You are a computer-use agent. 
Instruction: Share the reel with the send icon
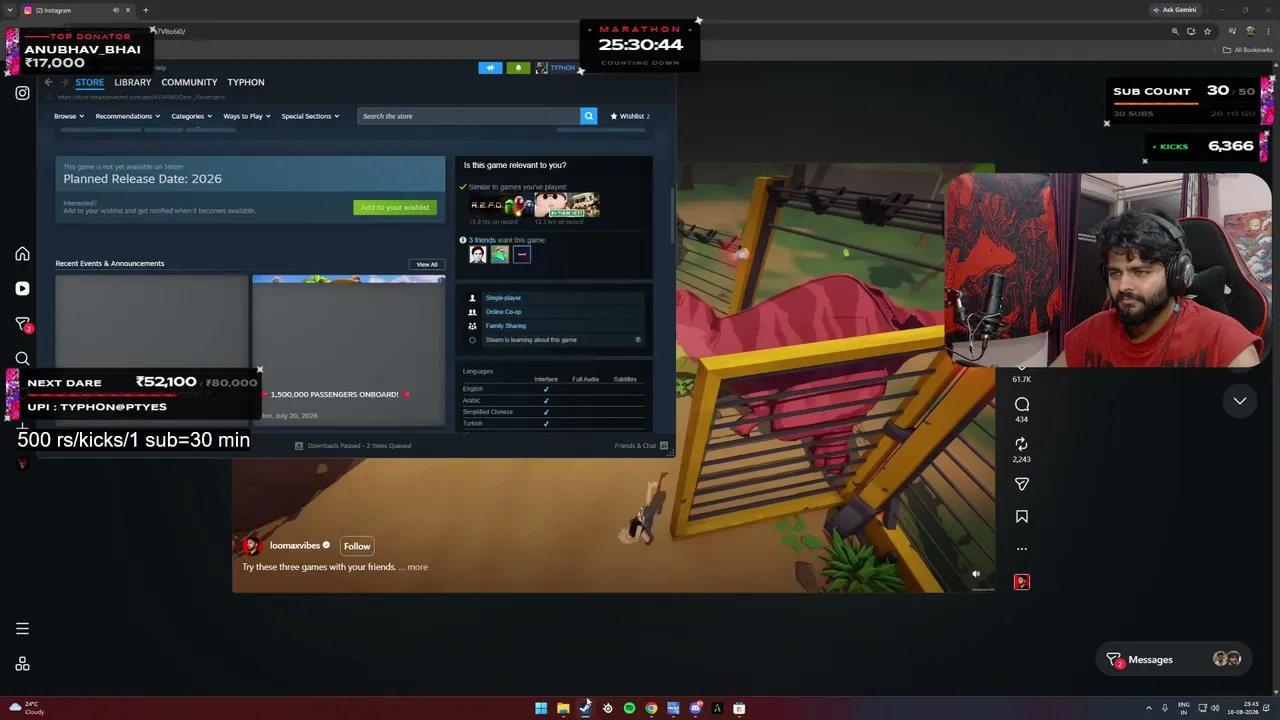click(1022, 484)
